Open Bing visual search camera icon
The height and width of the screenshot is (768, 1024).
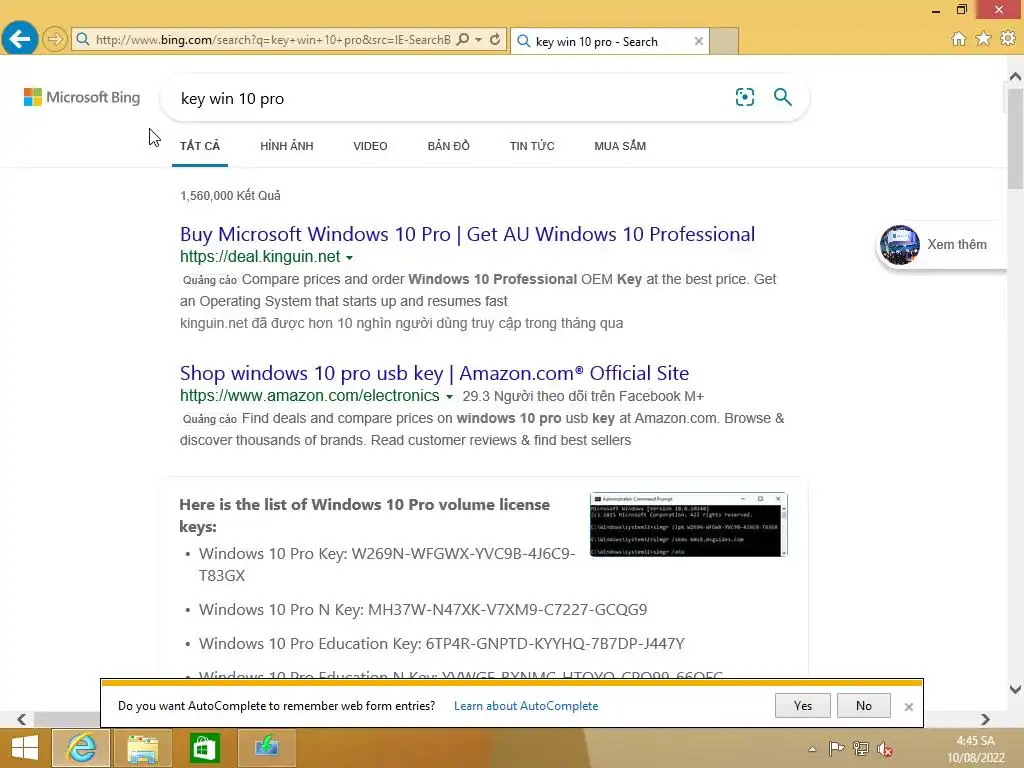[744, 97]
